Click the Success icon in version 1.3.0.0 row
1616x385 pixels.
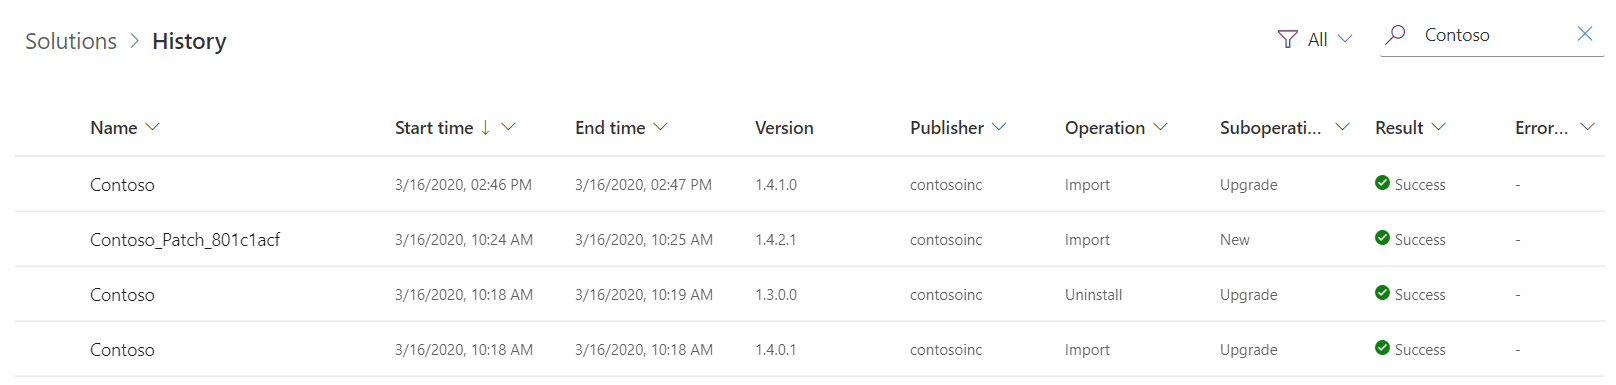(x=1382, y=293)
